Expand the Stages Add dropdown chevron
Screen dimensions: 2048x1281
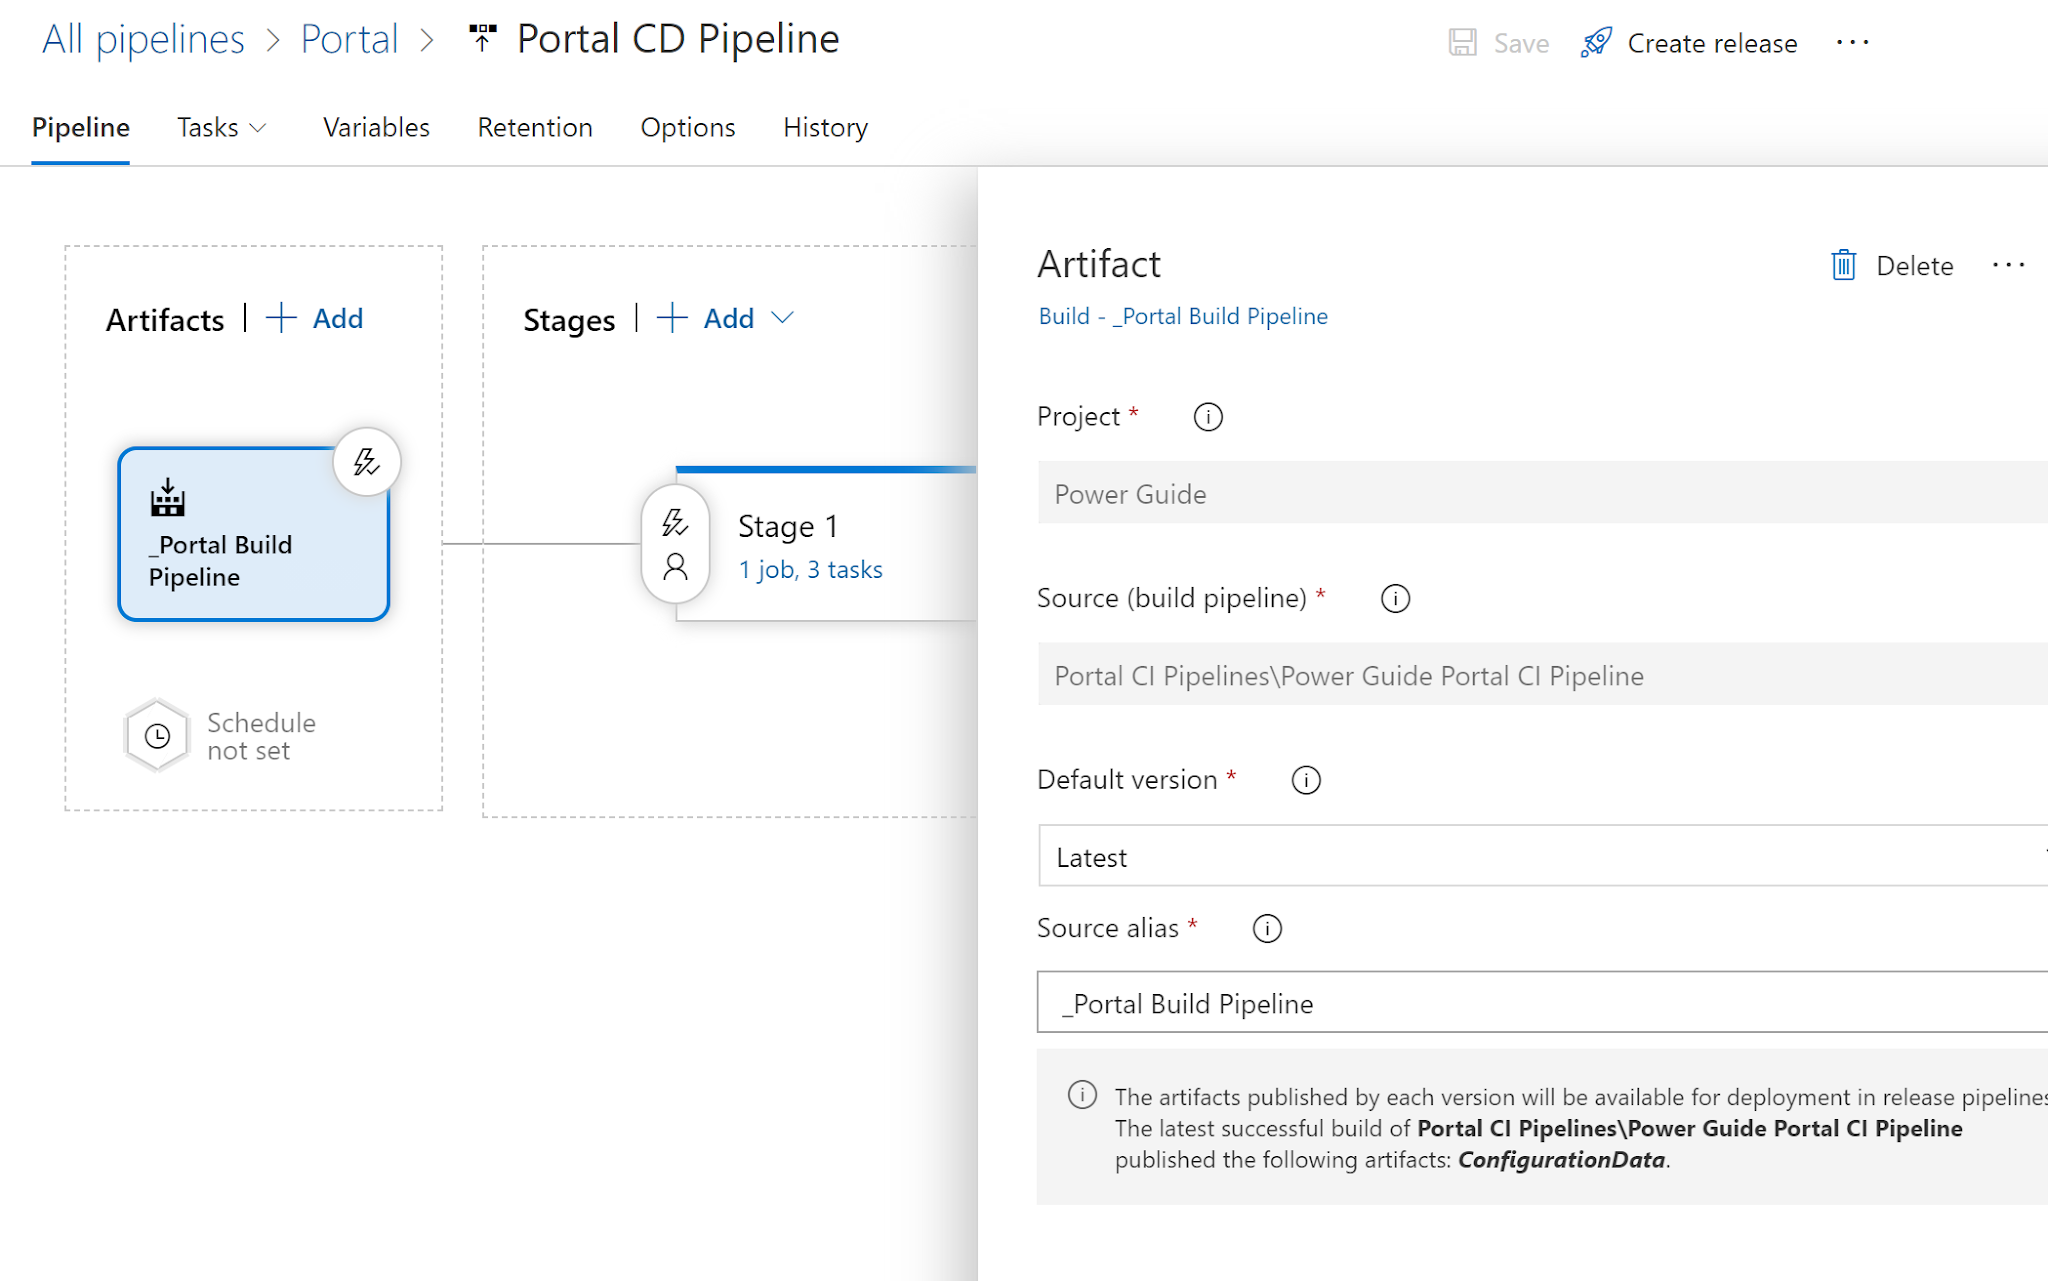pyautogui.click(x=783, y=318)
